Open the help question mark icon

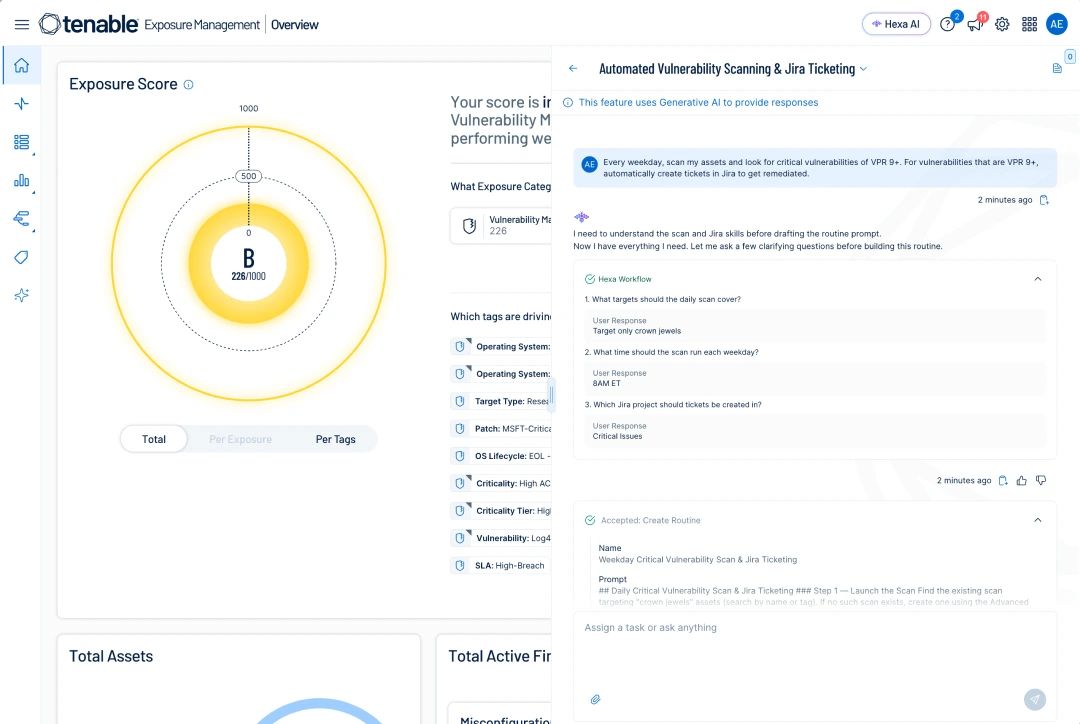click(947, 25)
